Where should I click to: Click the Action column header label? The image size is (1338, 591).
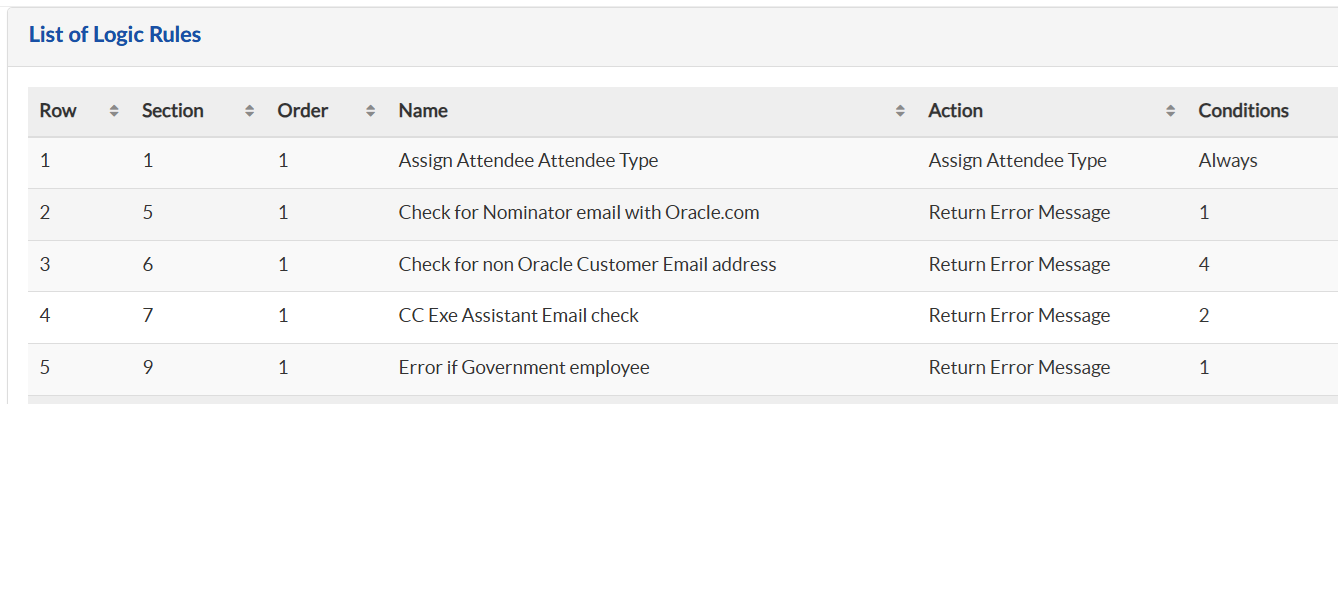tap(955, 111)
